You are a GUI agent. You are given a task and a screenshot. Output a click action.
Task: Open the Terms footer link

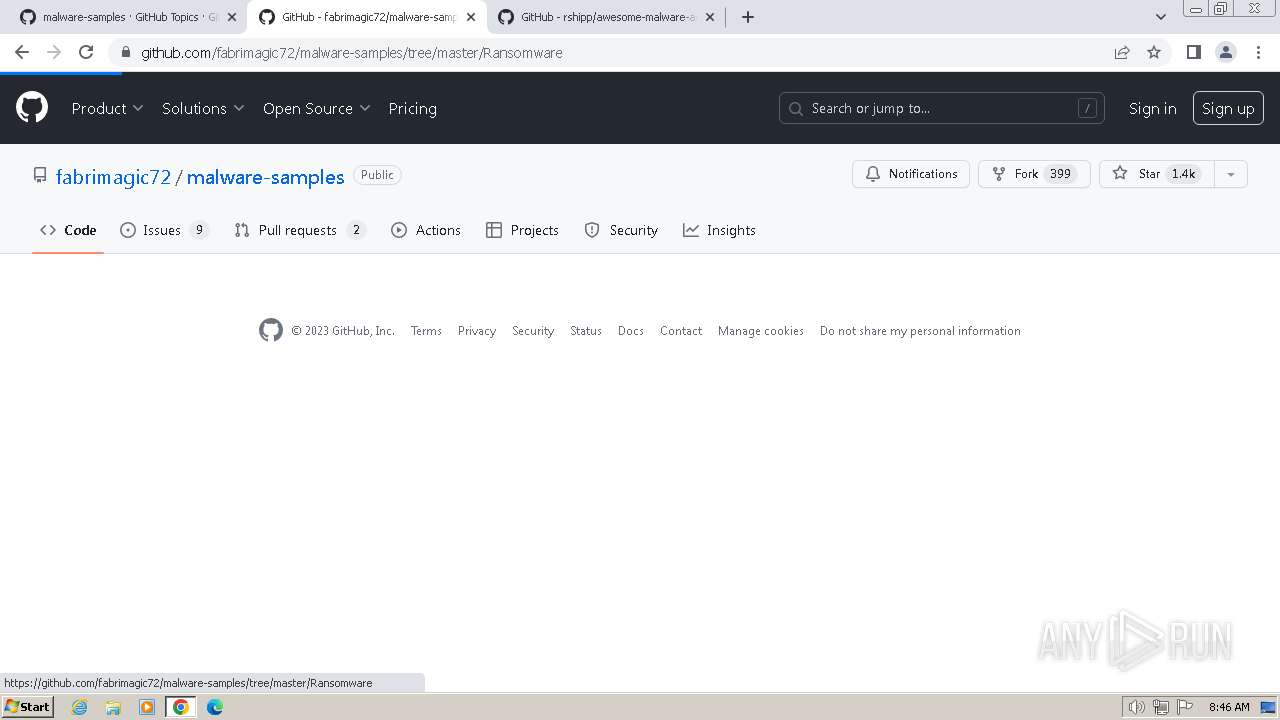click(x=426, y=331)
